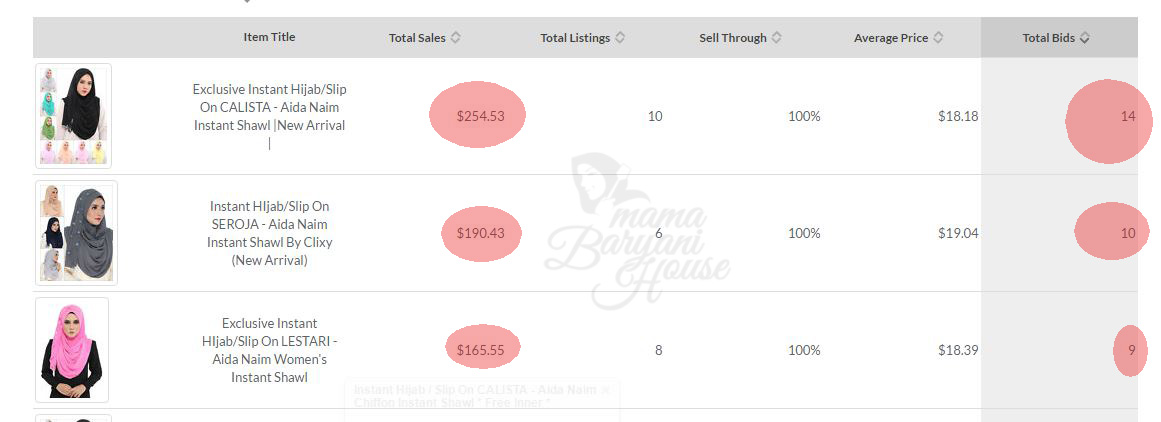Screen dimensions: 1161x422
Task: Select the pink LESTARI hijab thumbnail
Action: pyautogui.click(x=72, y=350)
